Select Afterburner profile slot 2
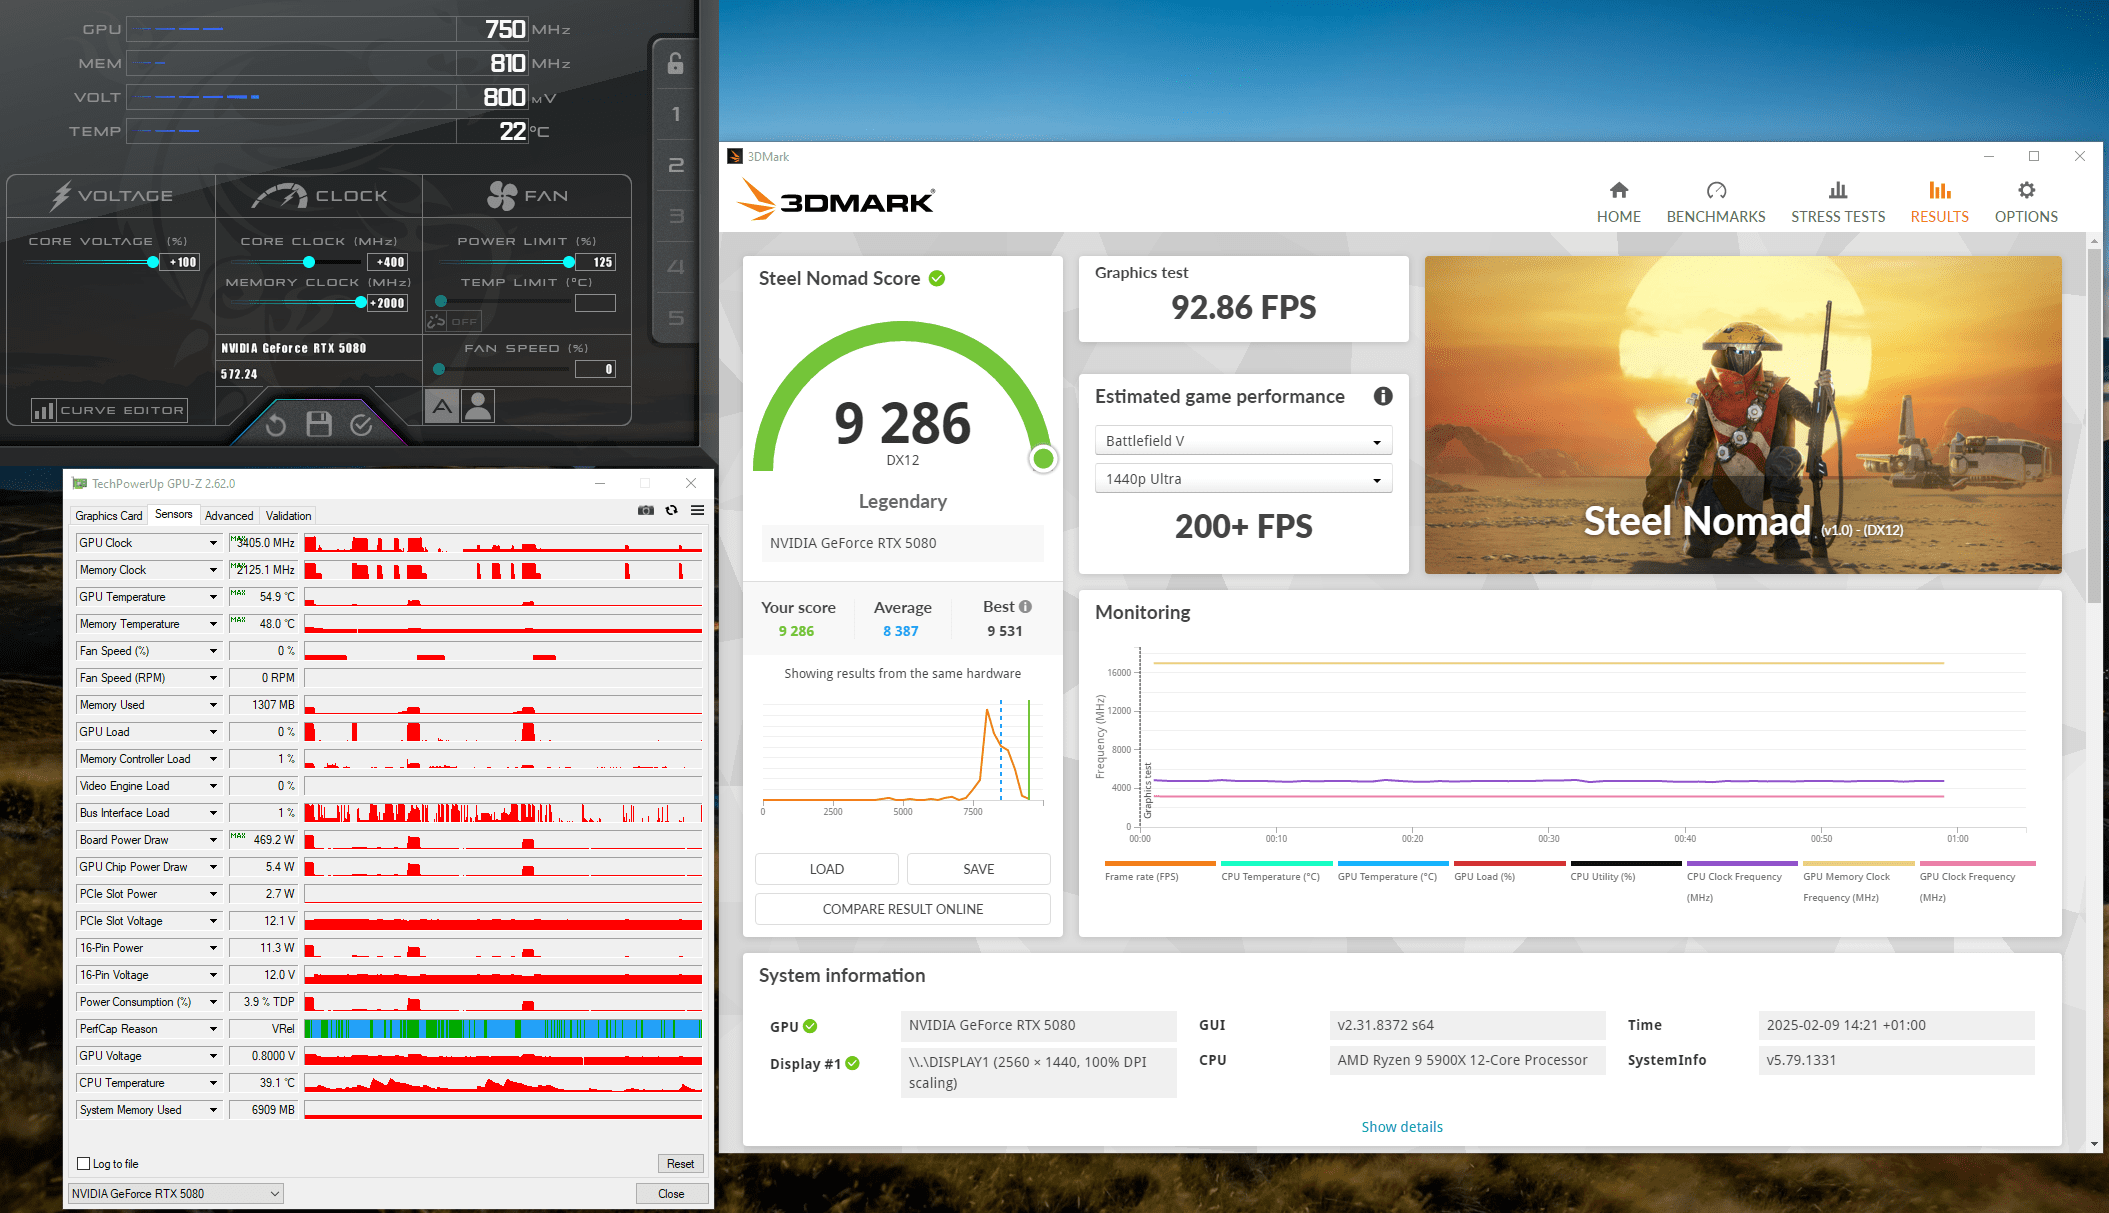 click(676, 165)
